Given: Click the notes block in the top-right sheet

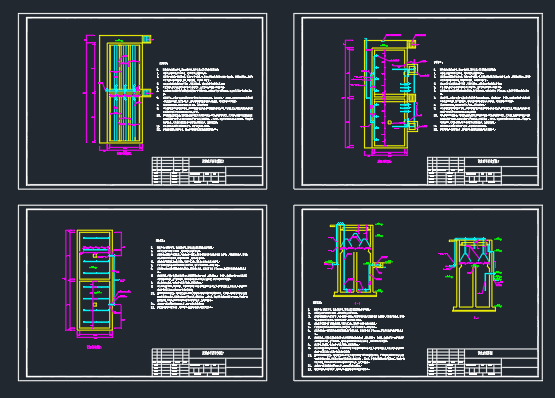Looking at the screenshot, I should [x=482, y=97].
